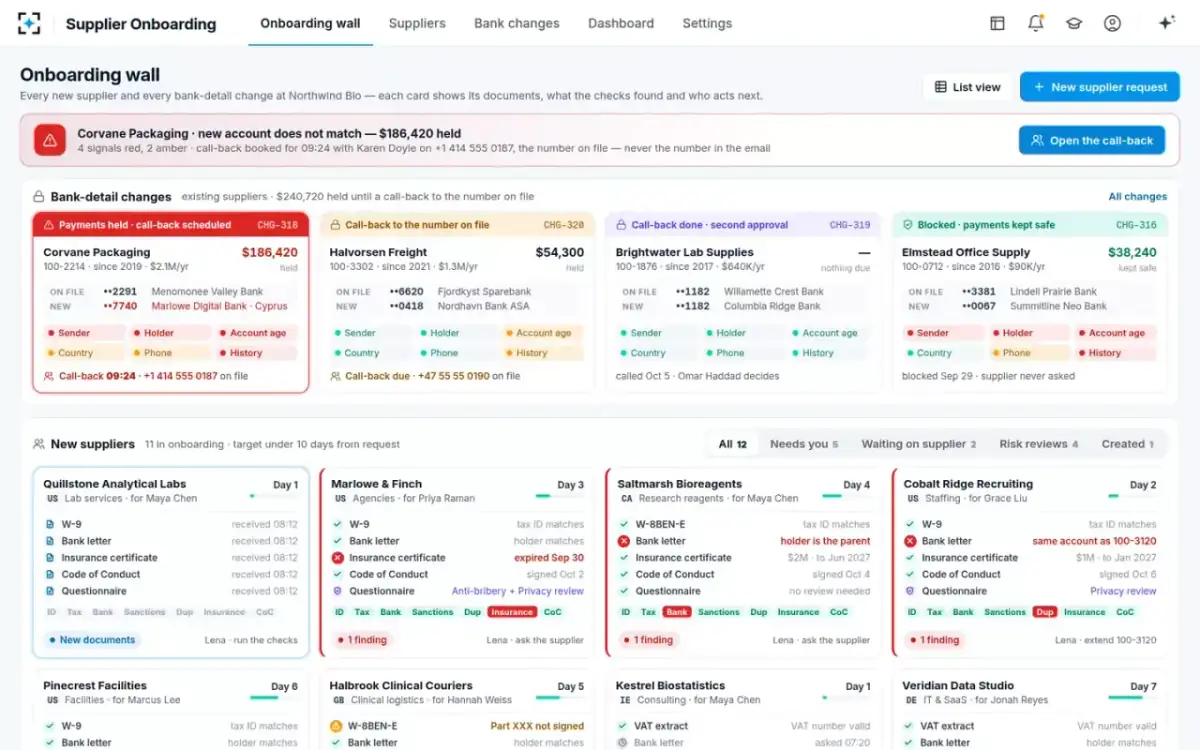Viewport: 1200px width, 750px height.
Task: Click Cobalt Ridge Questionnaire review icon
Action: 910,591
